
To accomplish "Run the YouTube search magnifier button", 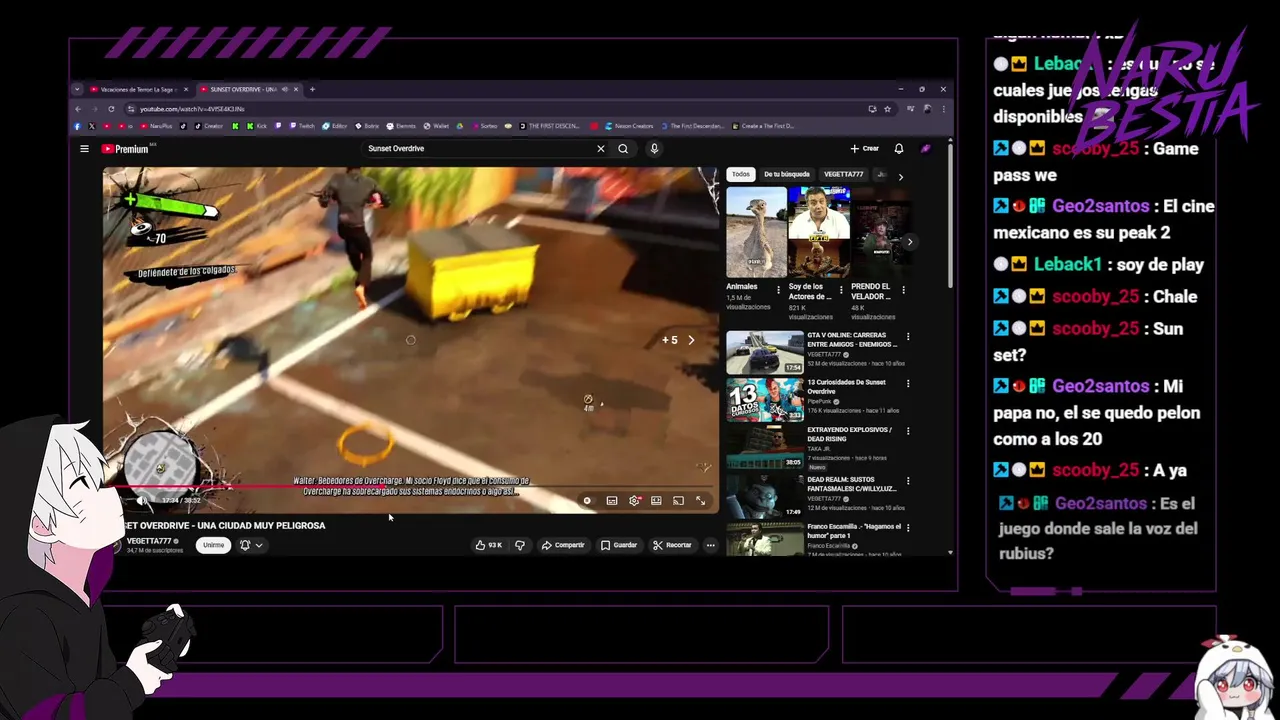I will (x=623, y=149).
